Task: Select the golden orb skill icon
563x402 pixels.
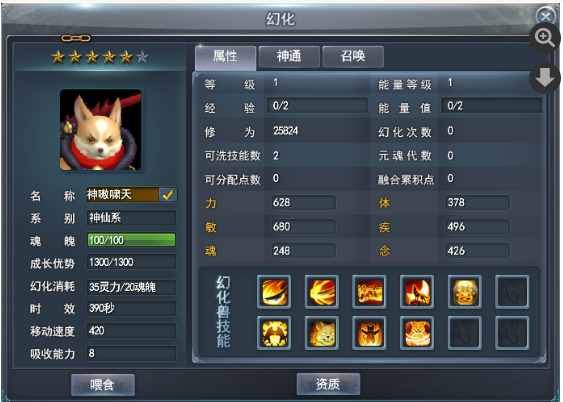Action: (x=464, y=292)
